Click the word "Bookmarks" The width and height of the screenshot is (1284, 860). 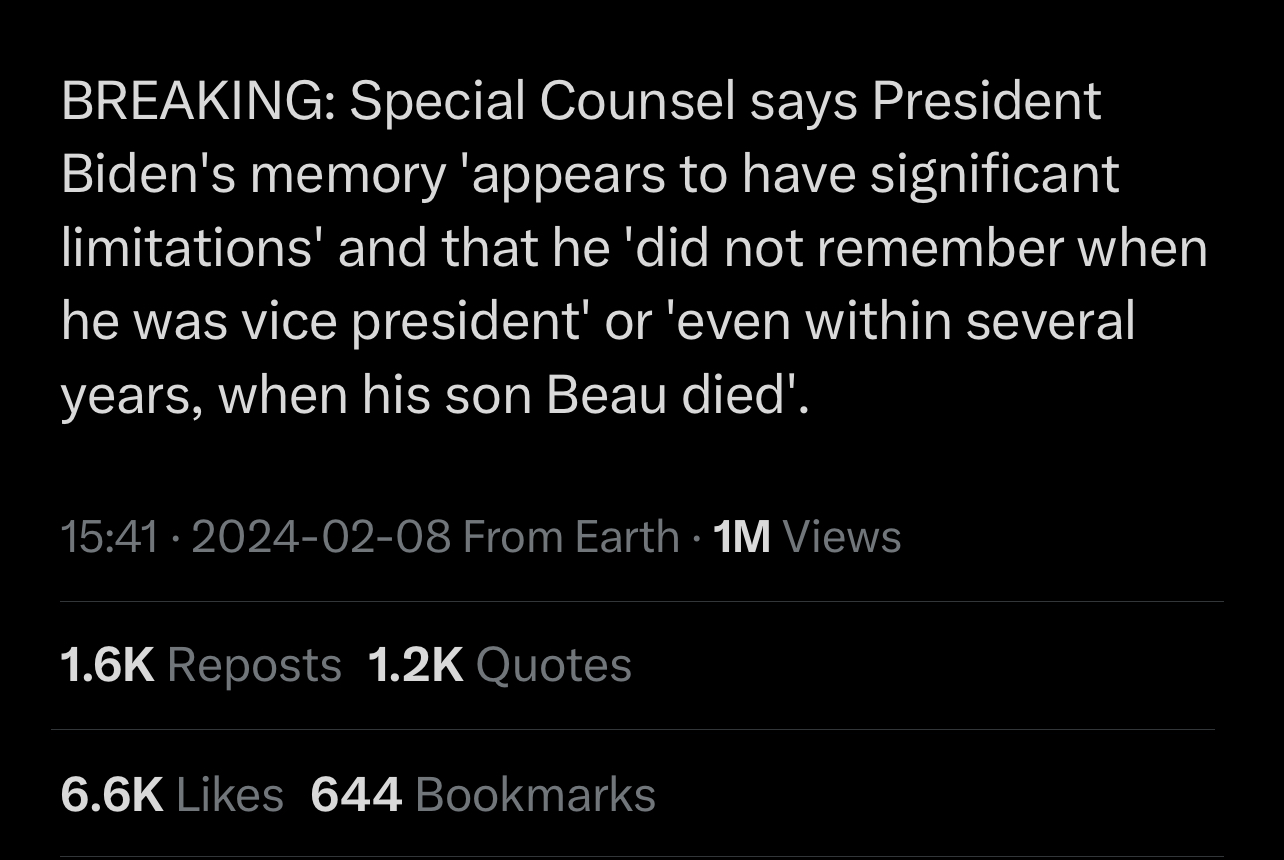(x=535, y=795)
